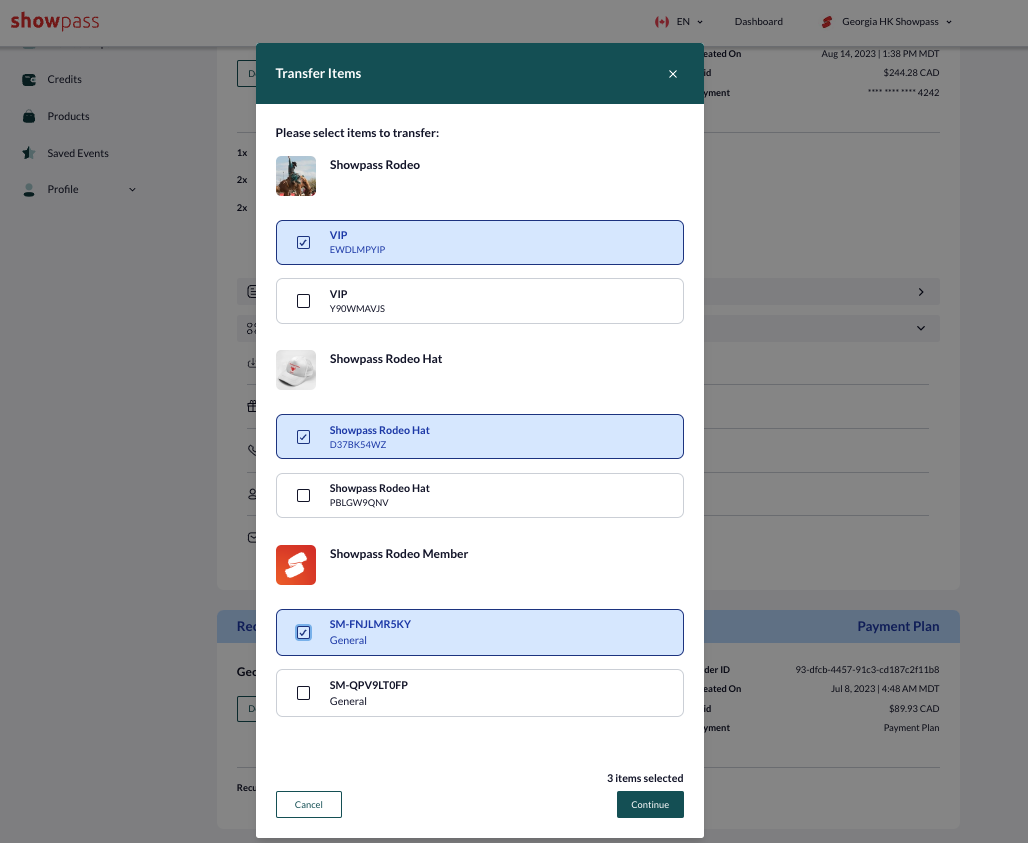
Task: Click the Canadian flag icon
Action: coord(662,22)
